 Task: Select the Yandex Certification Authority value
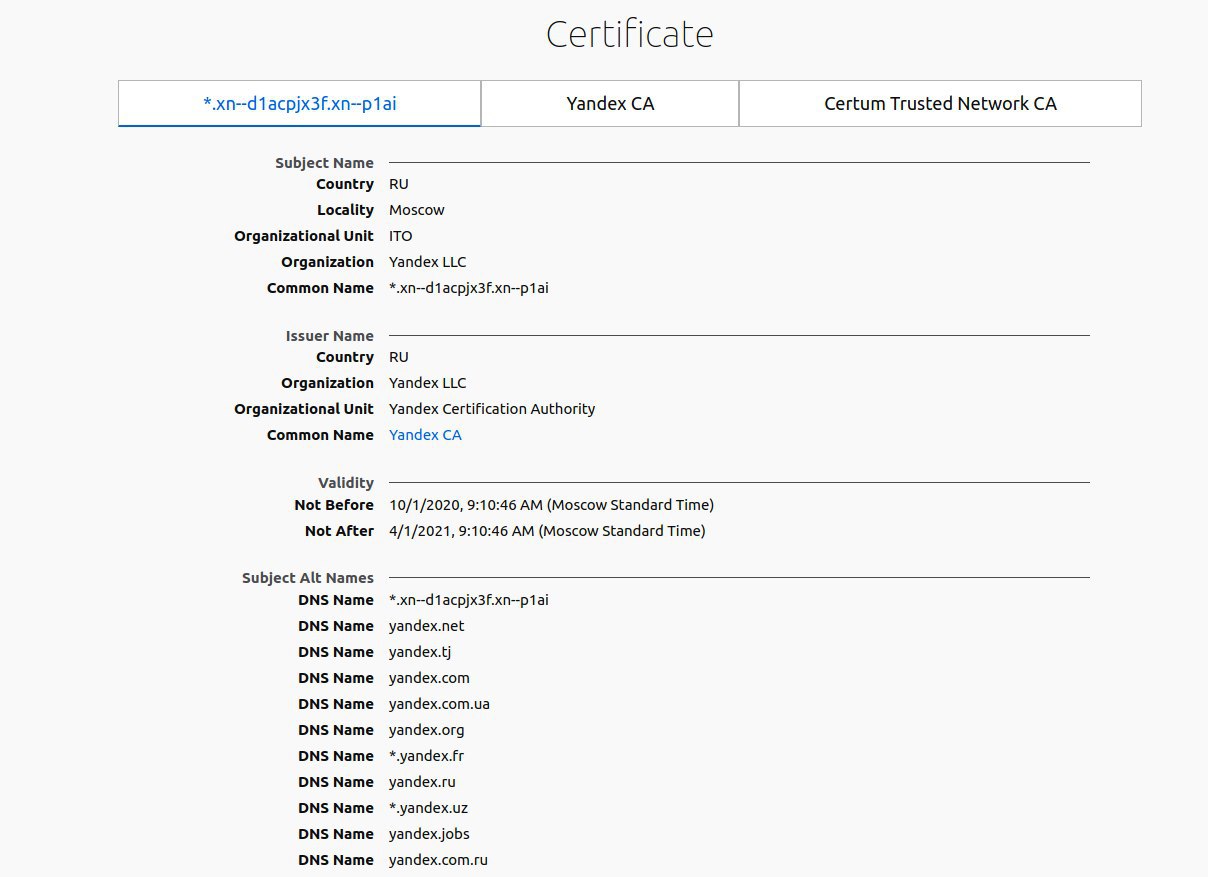[492, 409]
